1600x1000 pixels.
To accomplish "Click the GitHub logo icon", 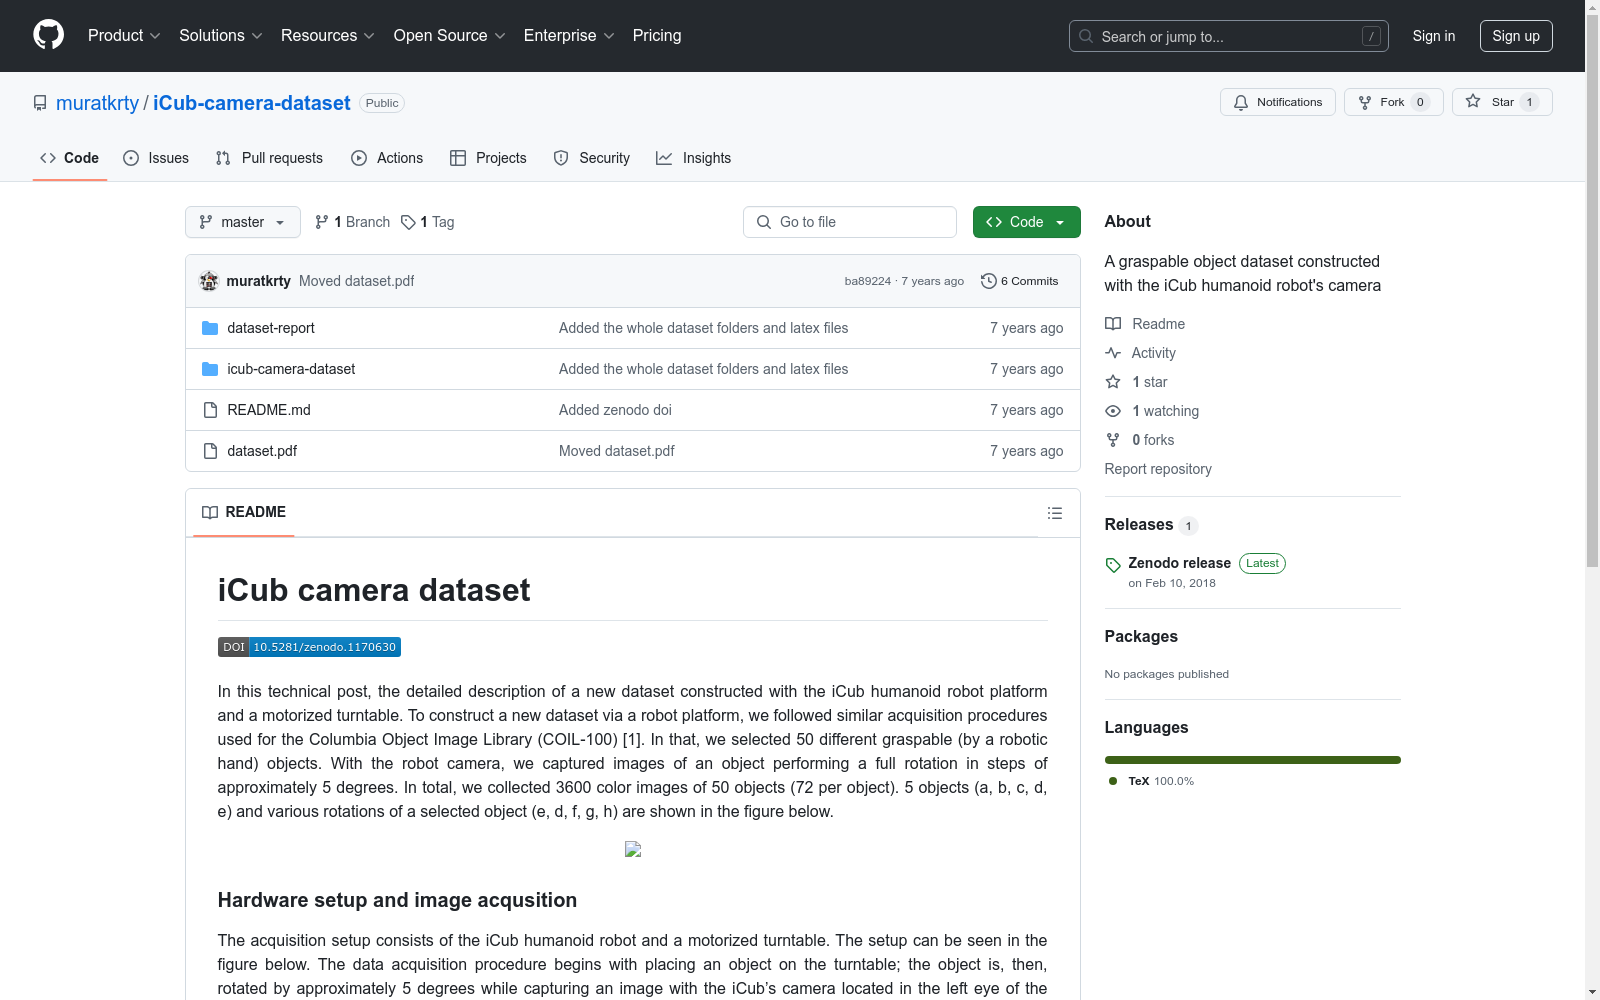I will pos(48,35).
